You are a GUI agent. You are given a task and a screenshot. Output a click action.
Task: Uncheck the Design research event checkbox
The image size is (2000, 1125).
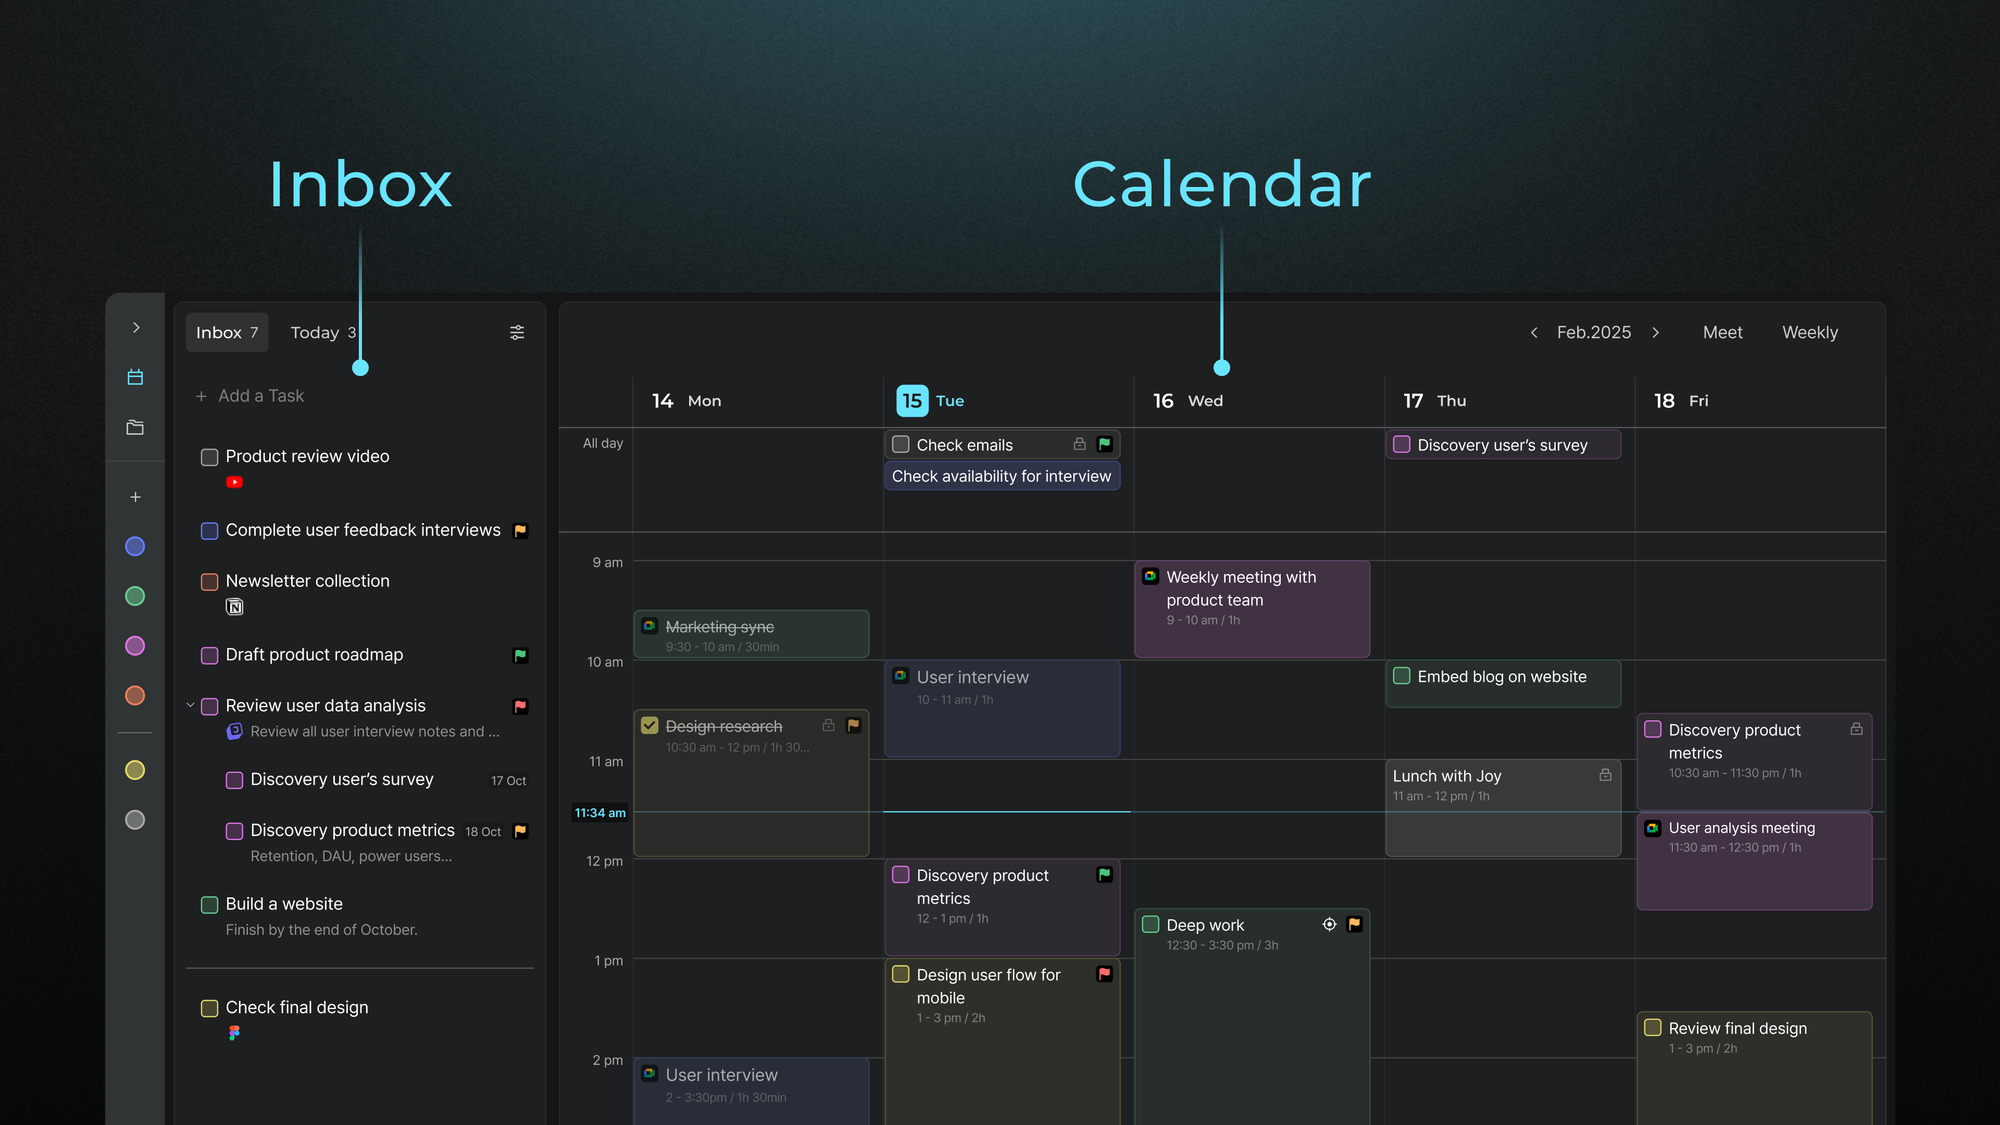650,726
